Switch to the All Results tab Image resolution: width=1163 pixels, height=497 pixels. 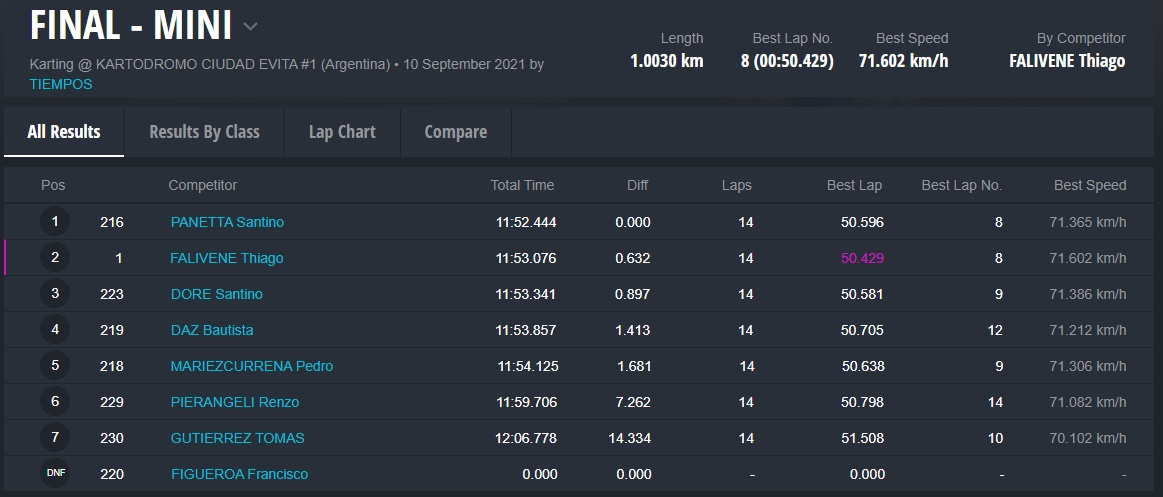tap(64, 132)
